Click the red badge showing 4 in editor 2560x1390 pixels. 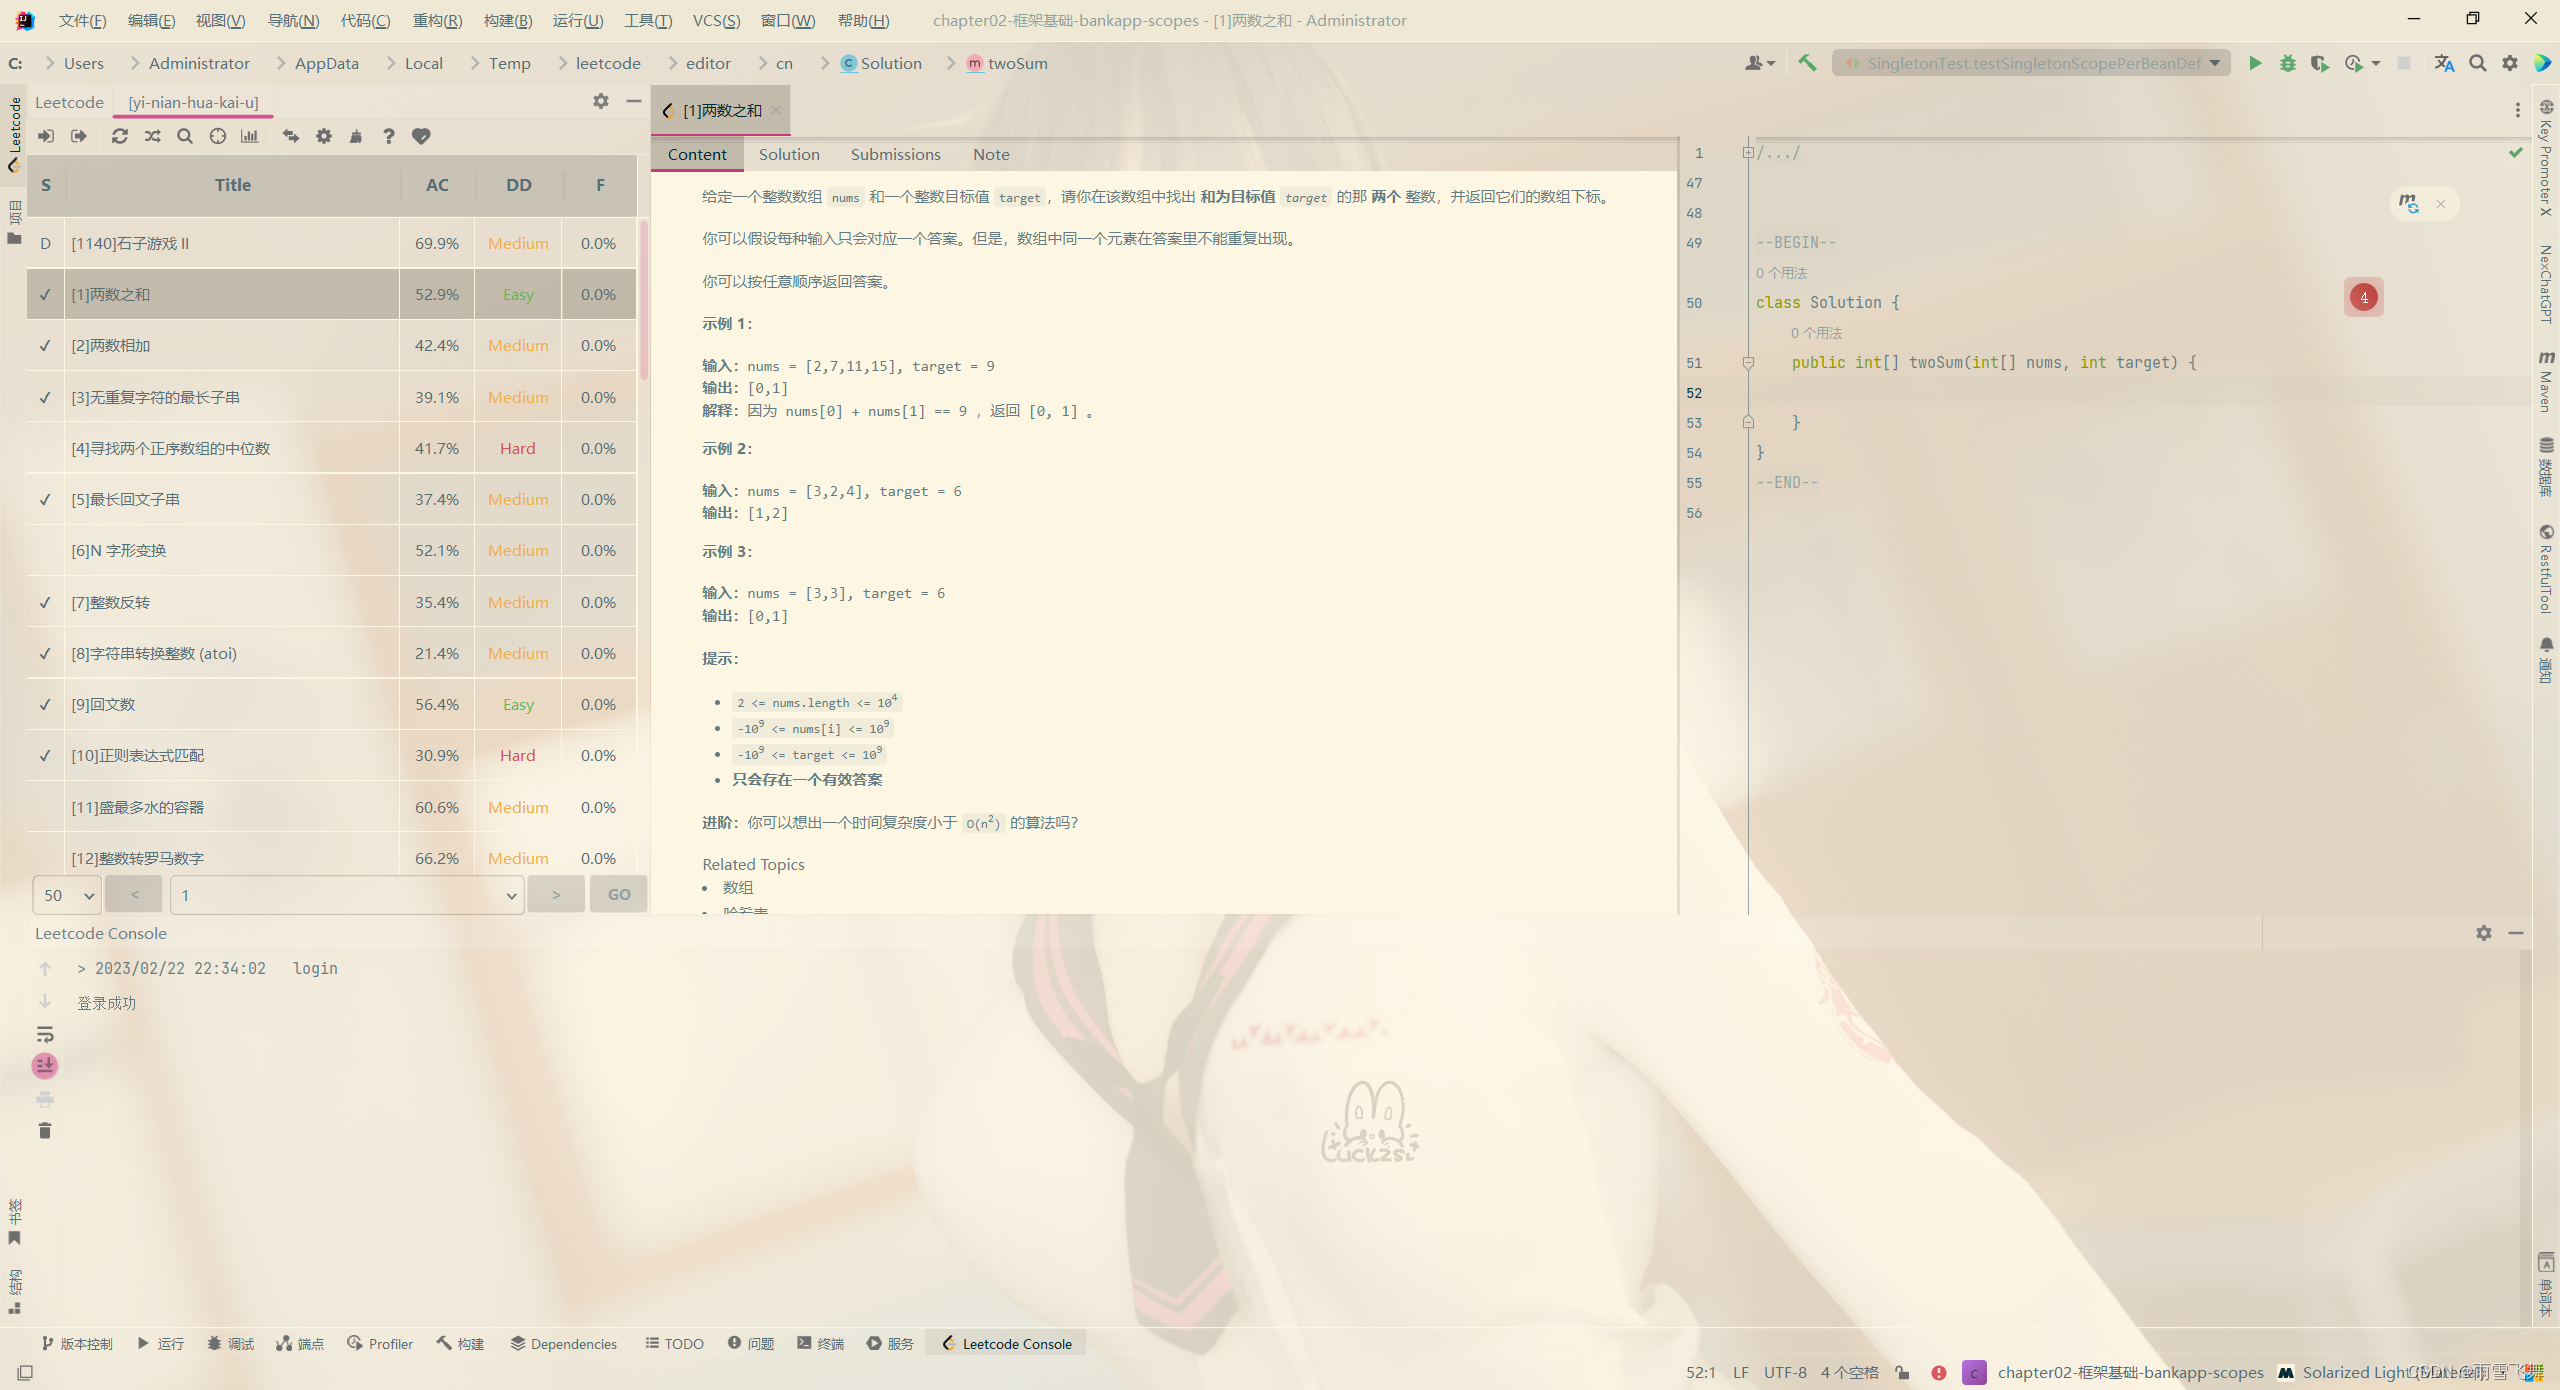coord(2364,297)
